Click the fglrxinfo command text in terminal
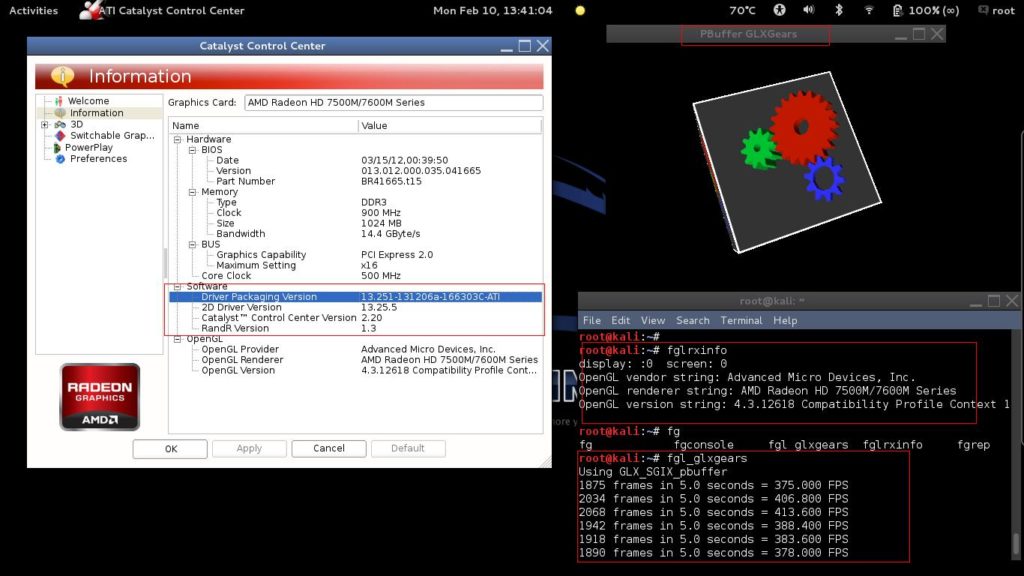Viewport: 1024px width, 576px height. pos(697,350)
